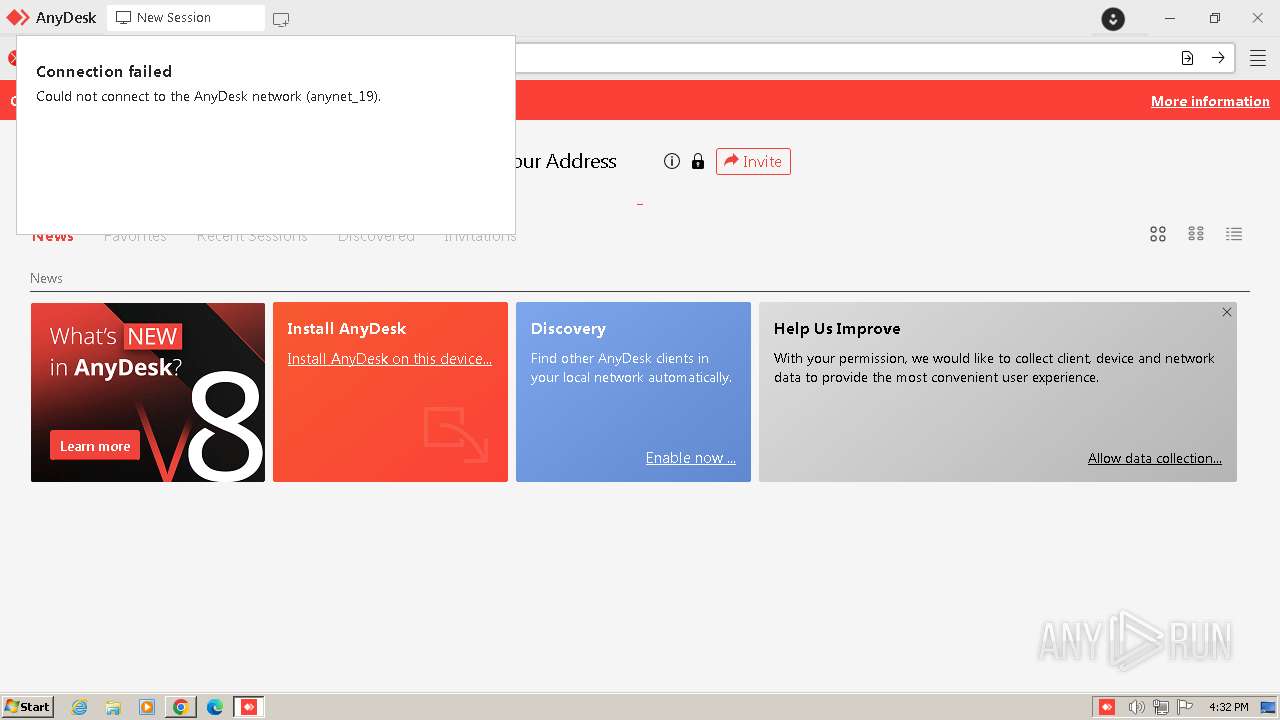Click the info icon next to Your Address

pyautogui.click(x=672, y=161)
